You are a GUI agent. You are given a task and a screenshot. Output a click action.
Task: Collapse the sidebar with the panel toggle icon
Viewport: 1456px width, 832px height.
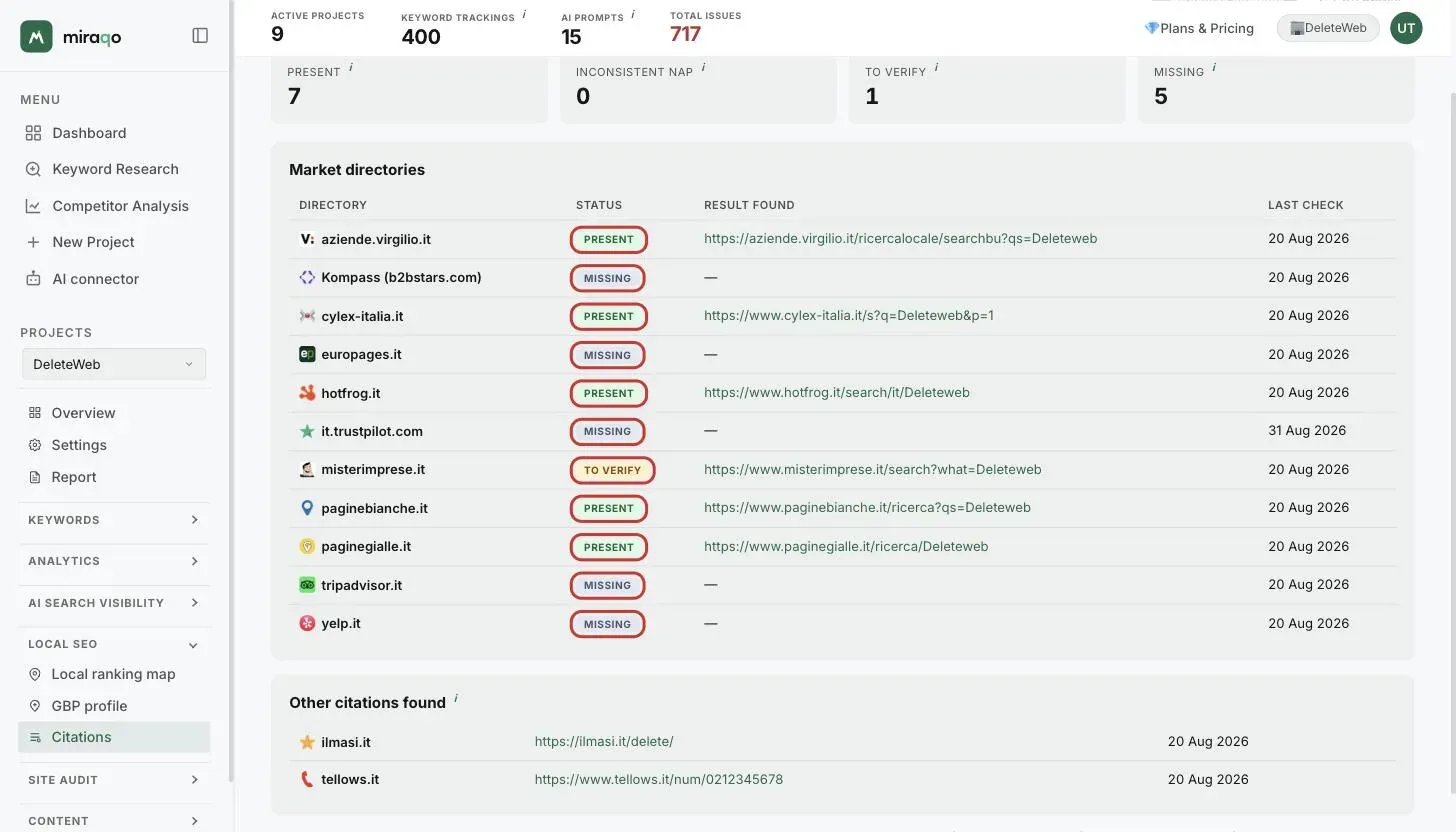tap(200, 36)
